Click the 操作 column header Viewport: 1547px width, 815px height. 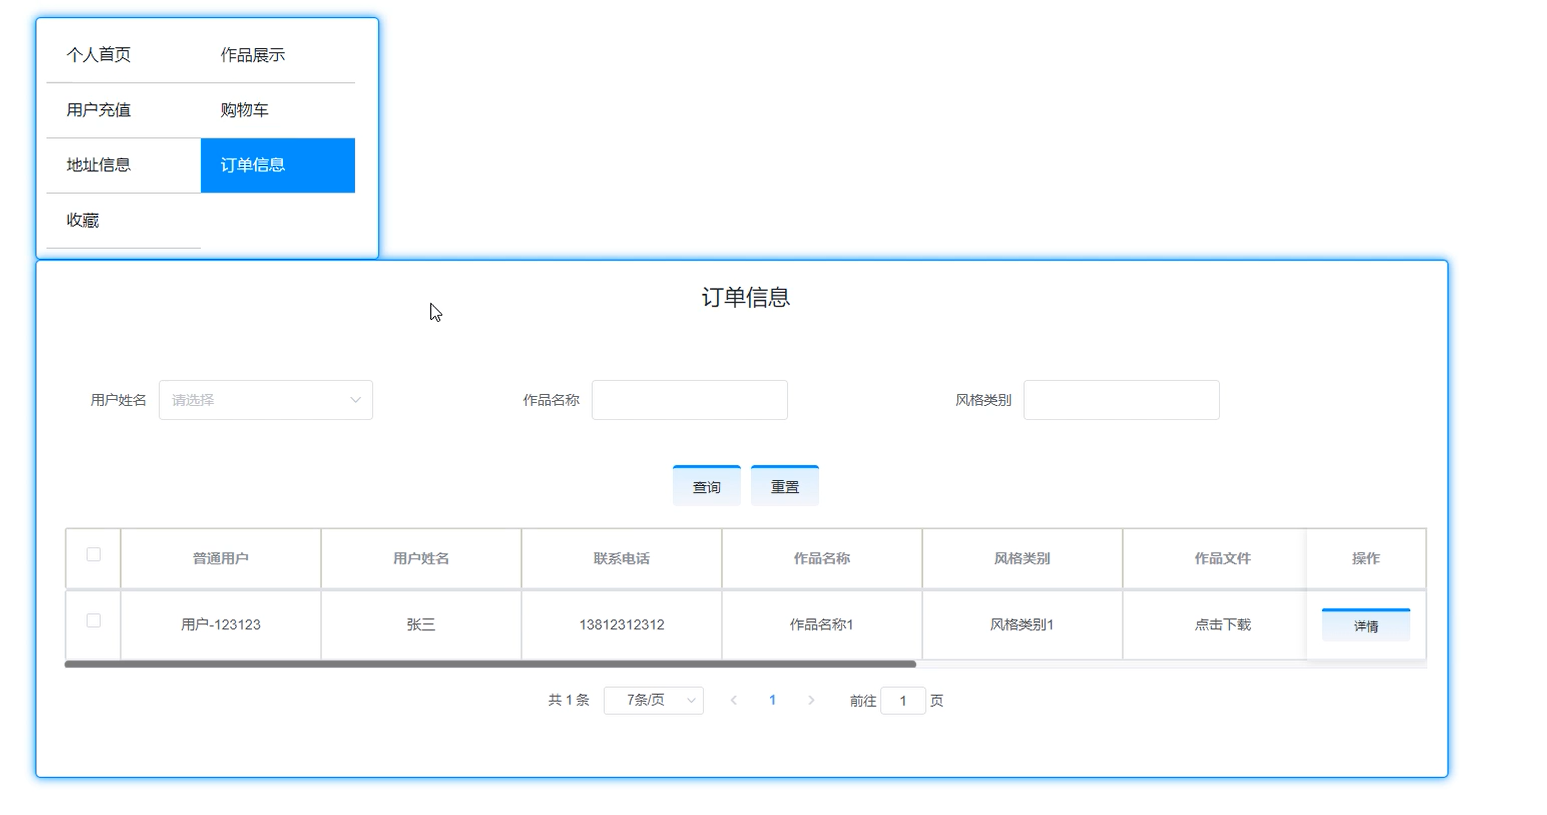click(1366, 559)
